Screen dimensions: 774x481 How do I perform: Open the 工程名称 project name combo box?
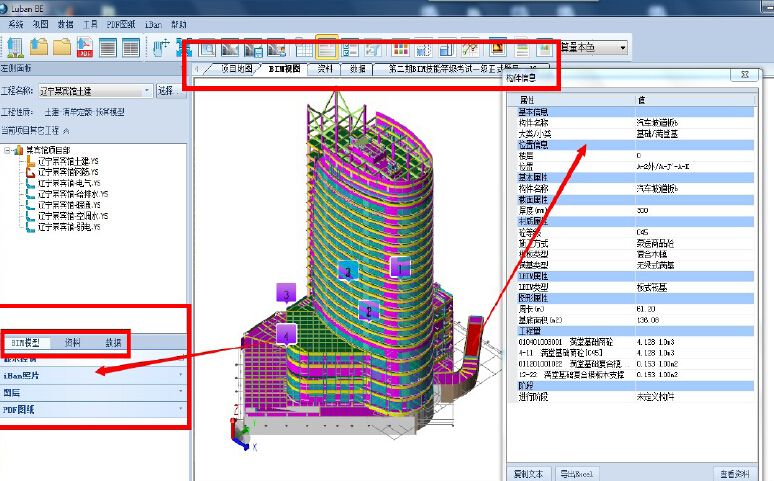(96, 91)
